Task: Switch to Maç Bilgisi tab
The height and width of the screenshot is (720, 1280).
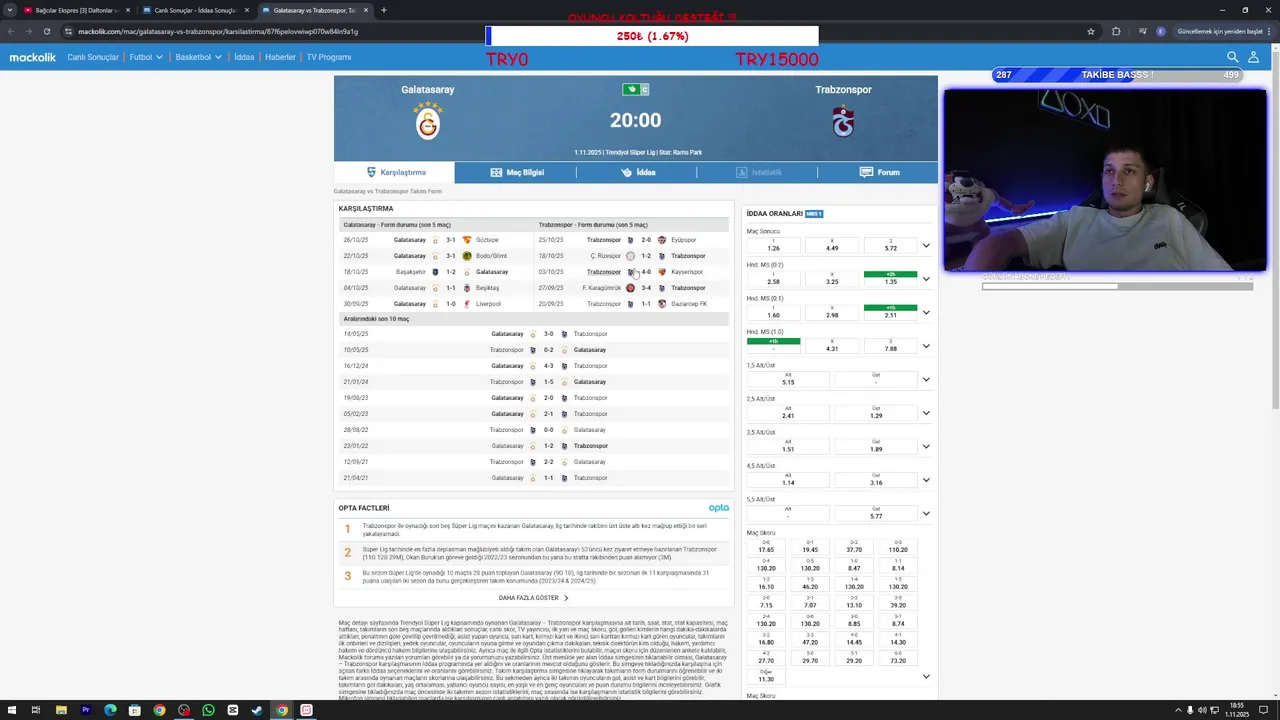Action: tap(517, 172)
